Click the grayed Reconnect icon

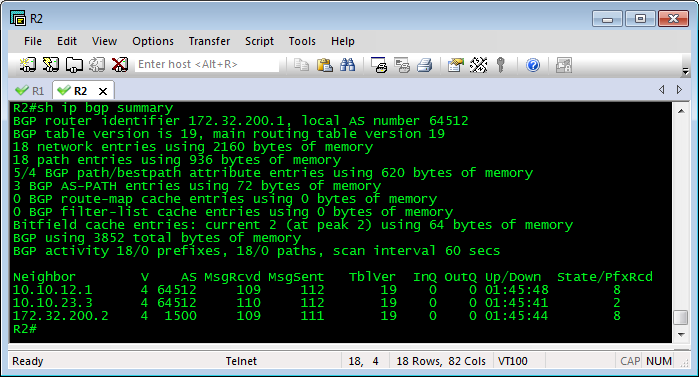97,65
